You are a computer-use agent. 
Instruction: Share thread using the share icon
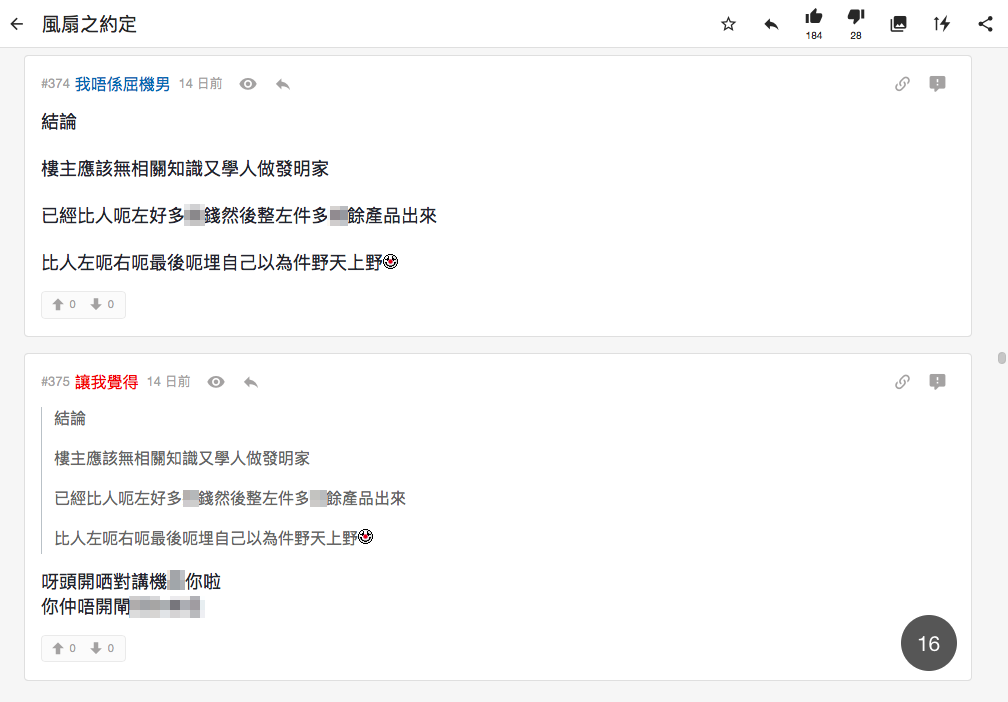click(985, 24)
